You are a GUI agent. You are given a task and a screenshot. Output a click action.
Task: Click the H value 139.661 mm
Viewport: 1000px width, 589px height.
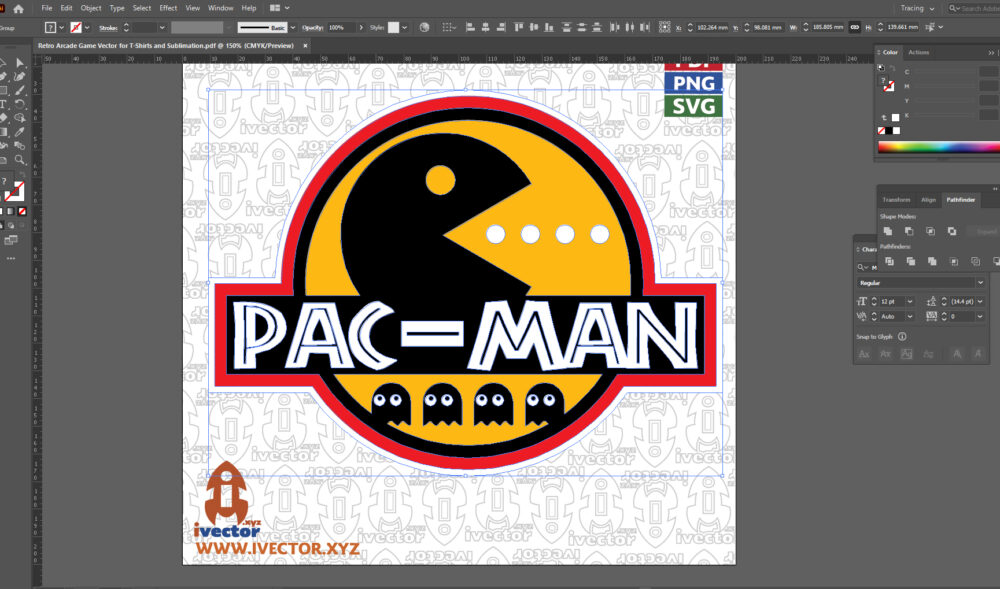902,27
